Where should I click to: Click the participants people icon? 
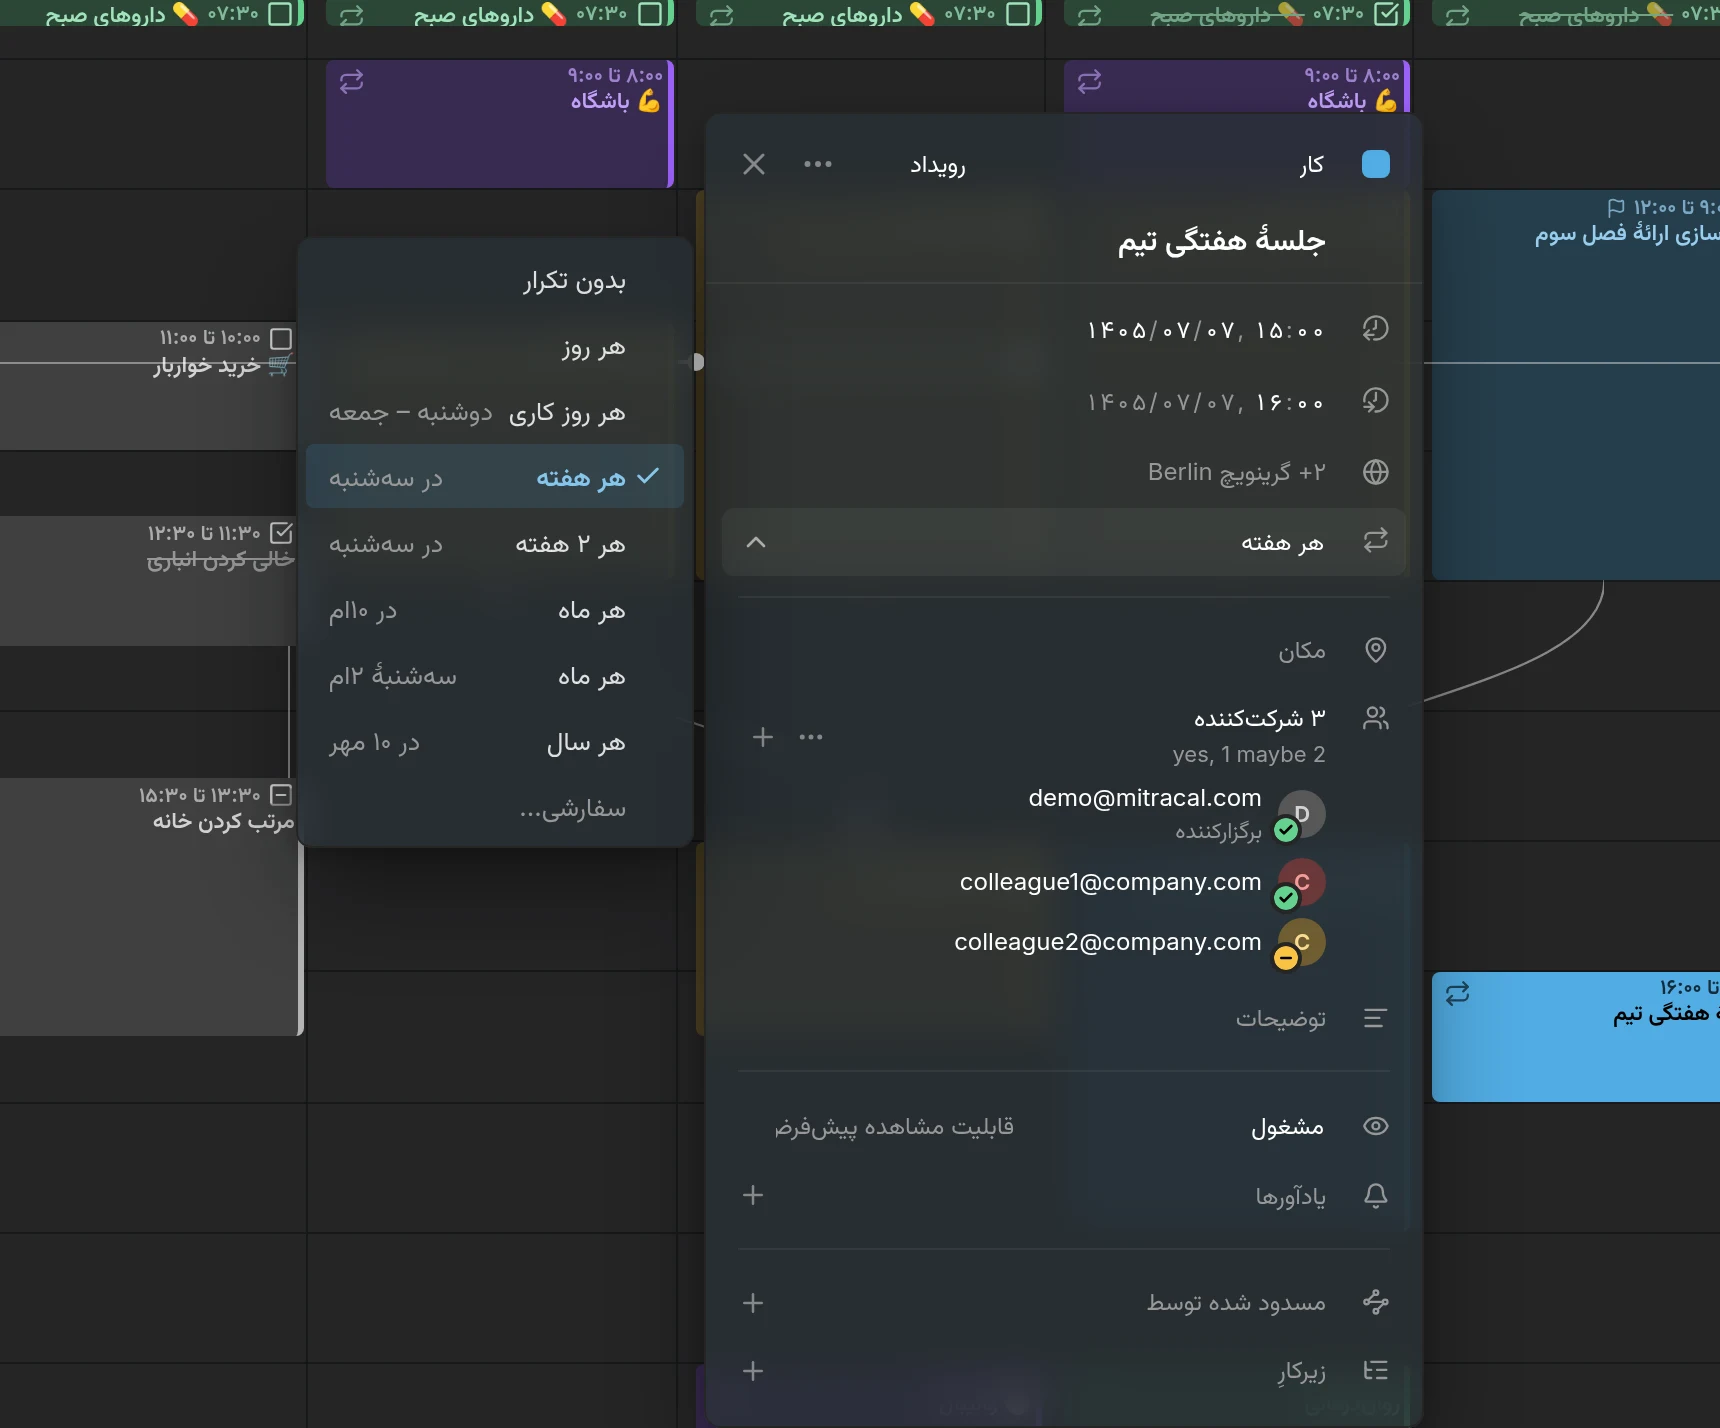point(1376,718)
